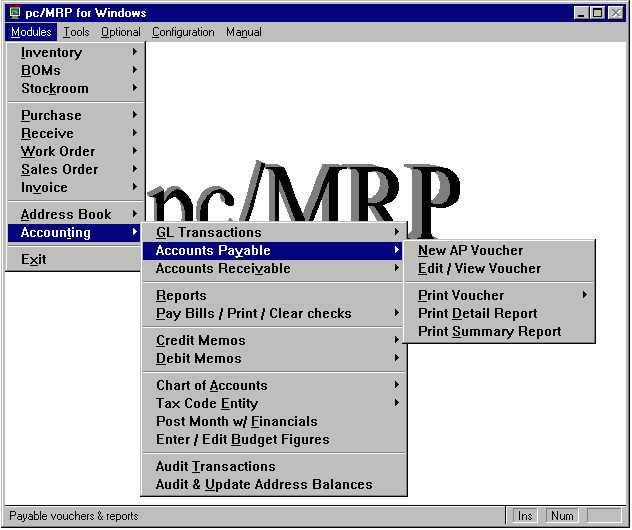Open the Credit Memos submenu
This screenshot has width=632, height=530.
pyautogui.click(x=274, y=340)
